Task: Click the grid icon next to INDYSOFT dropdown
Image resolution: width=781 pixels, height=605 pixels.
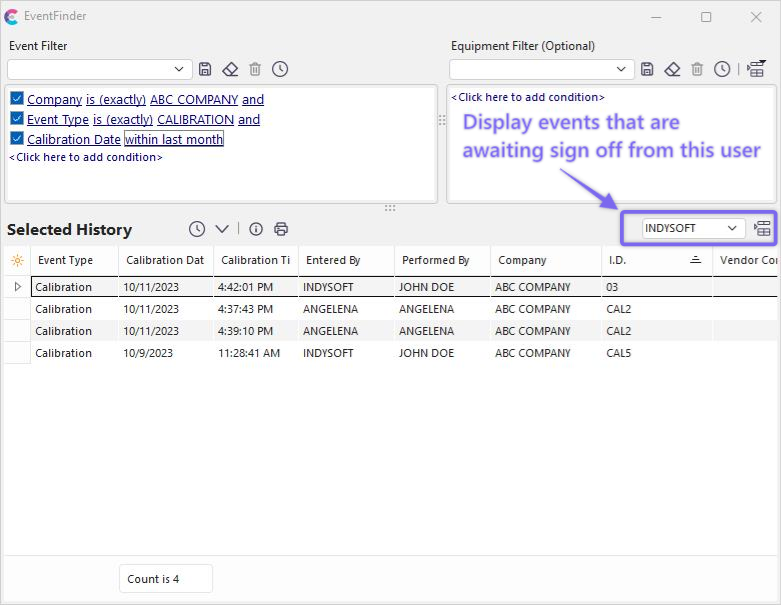Action: click(x=762, y=228)
